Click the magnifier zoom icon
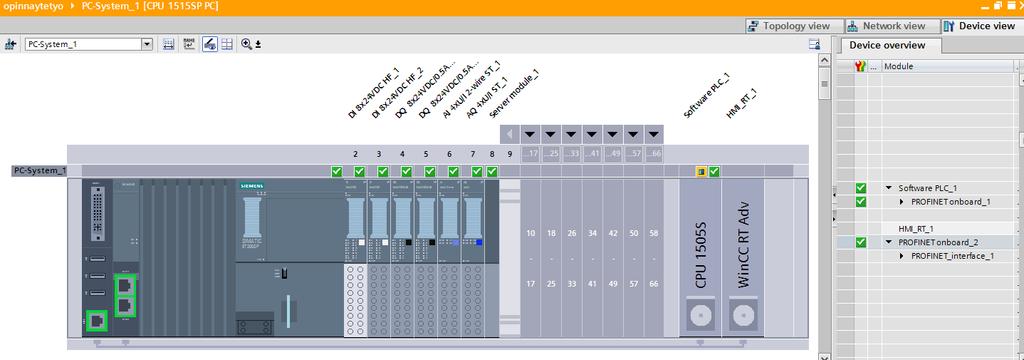Screen dimensions: 1024x360 tap(246, 44)
